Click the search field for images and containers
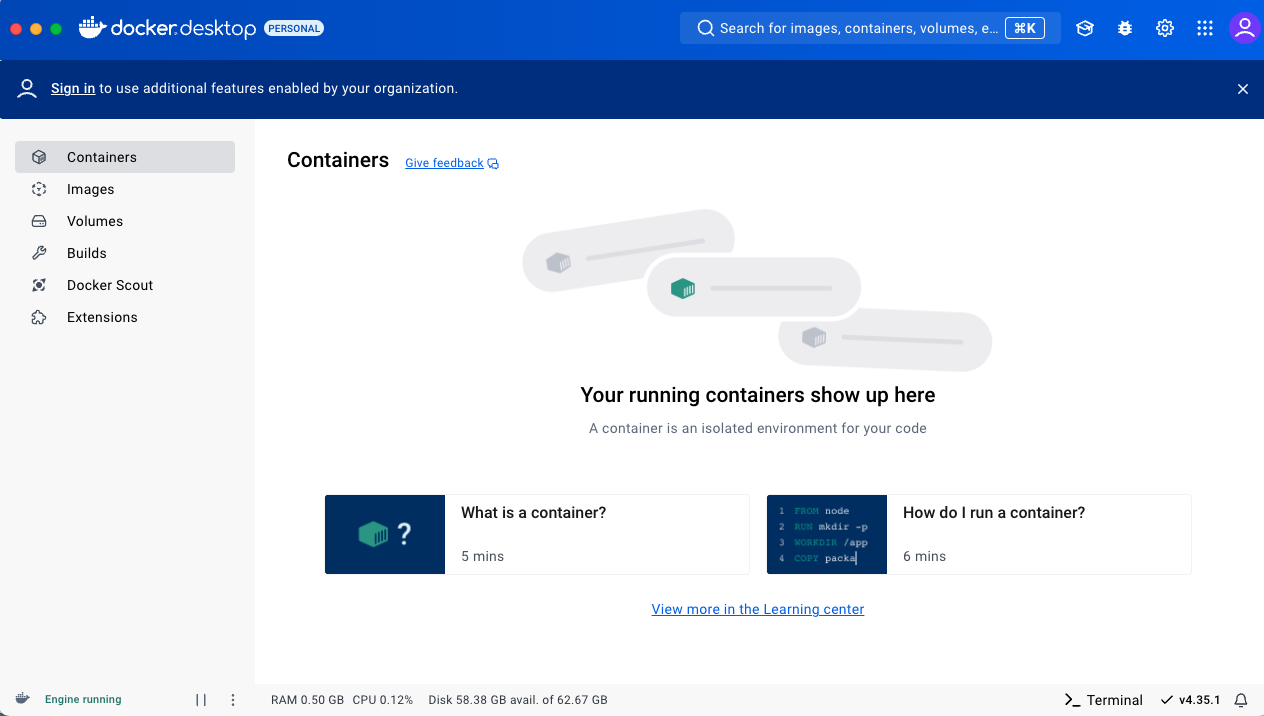 (860, 28)
